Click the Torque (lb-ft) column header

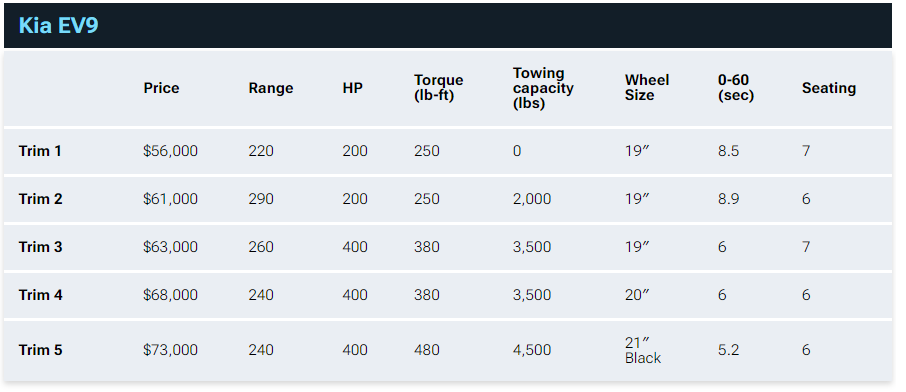438,88
